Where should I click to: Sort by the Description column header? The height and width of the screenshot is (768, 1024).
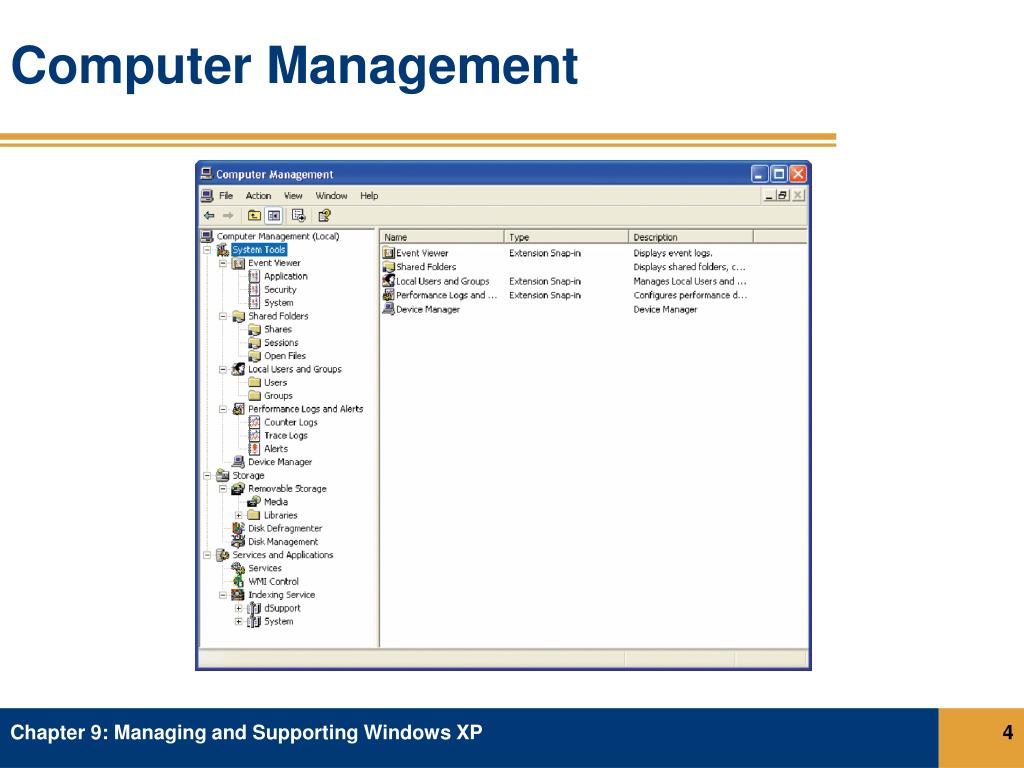pyautogui.click(x=691, y=237)
